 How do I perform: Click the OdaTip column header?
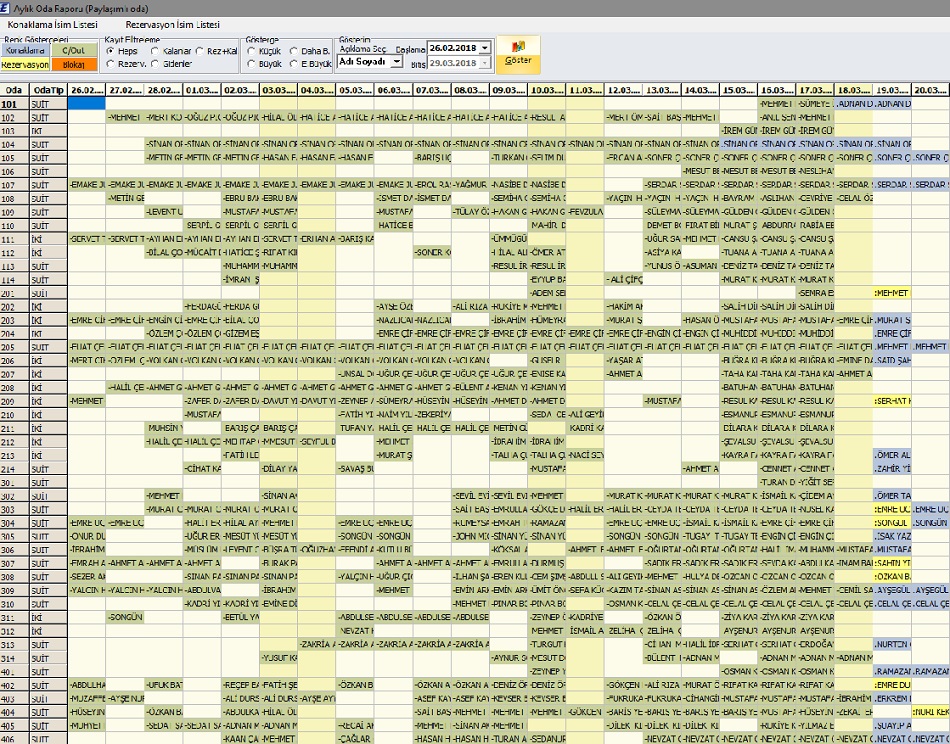(x=48, y=90)
